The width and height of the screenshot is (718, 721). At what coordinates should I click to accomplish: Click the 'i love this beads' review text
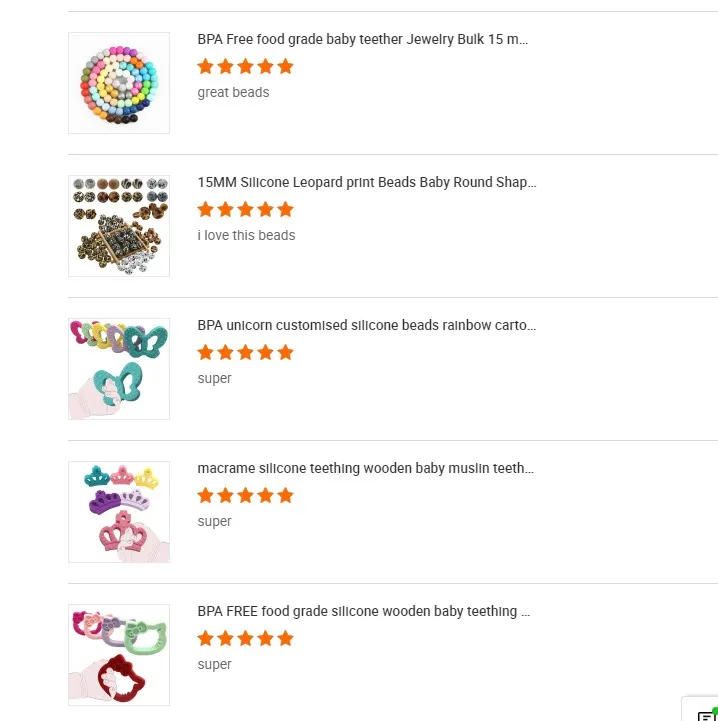point(246,236)
